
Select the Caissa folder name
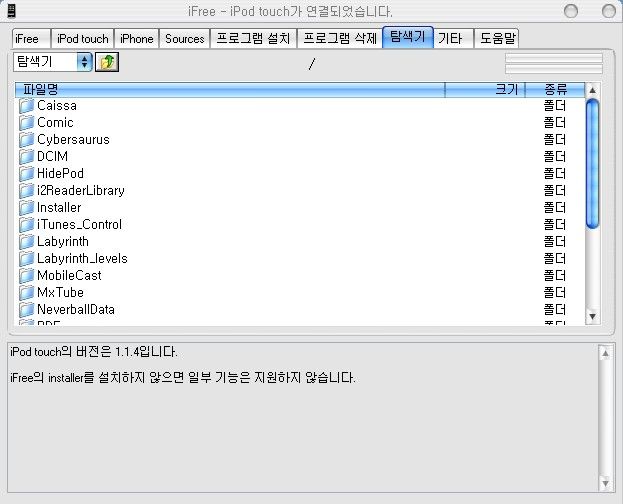click(57, 106)
